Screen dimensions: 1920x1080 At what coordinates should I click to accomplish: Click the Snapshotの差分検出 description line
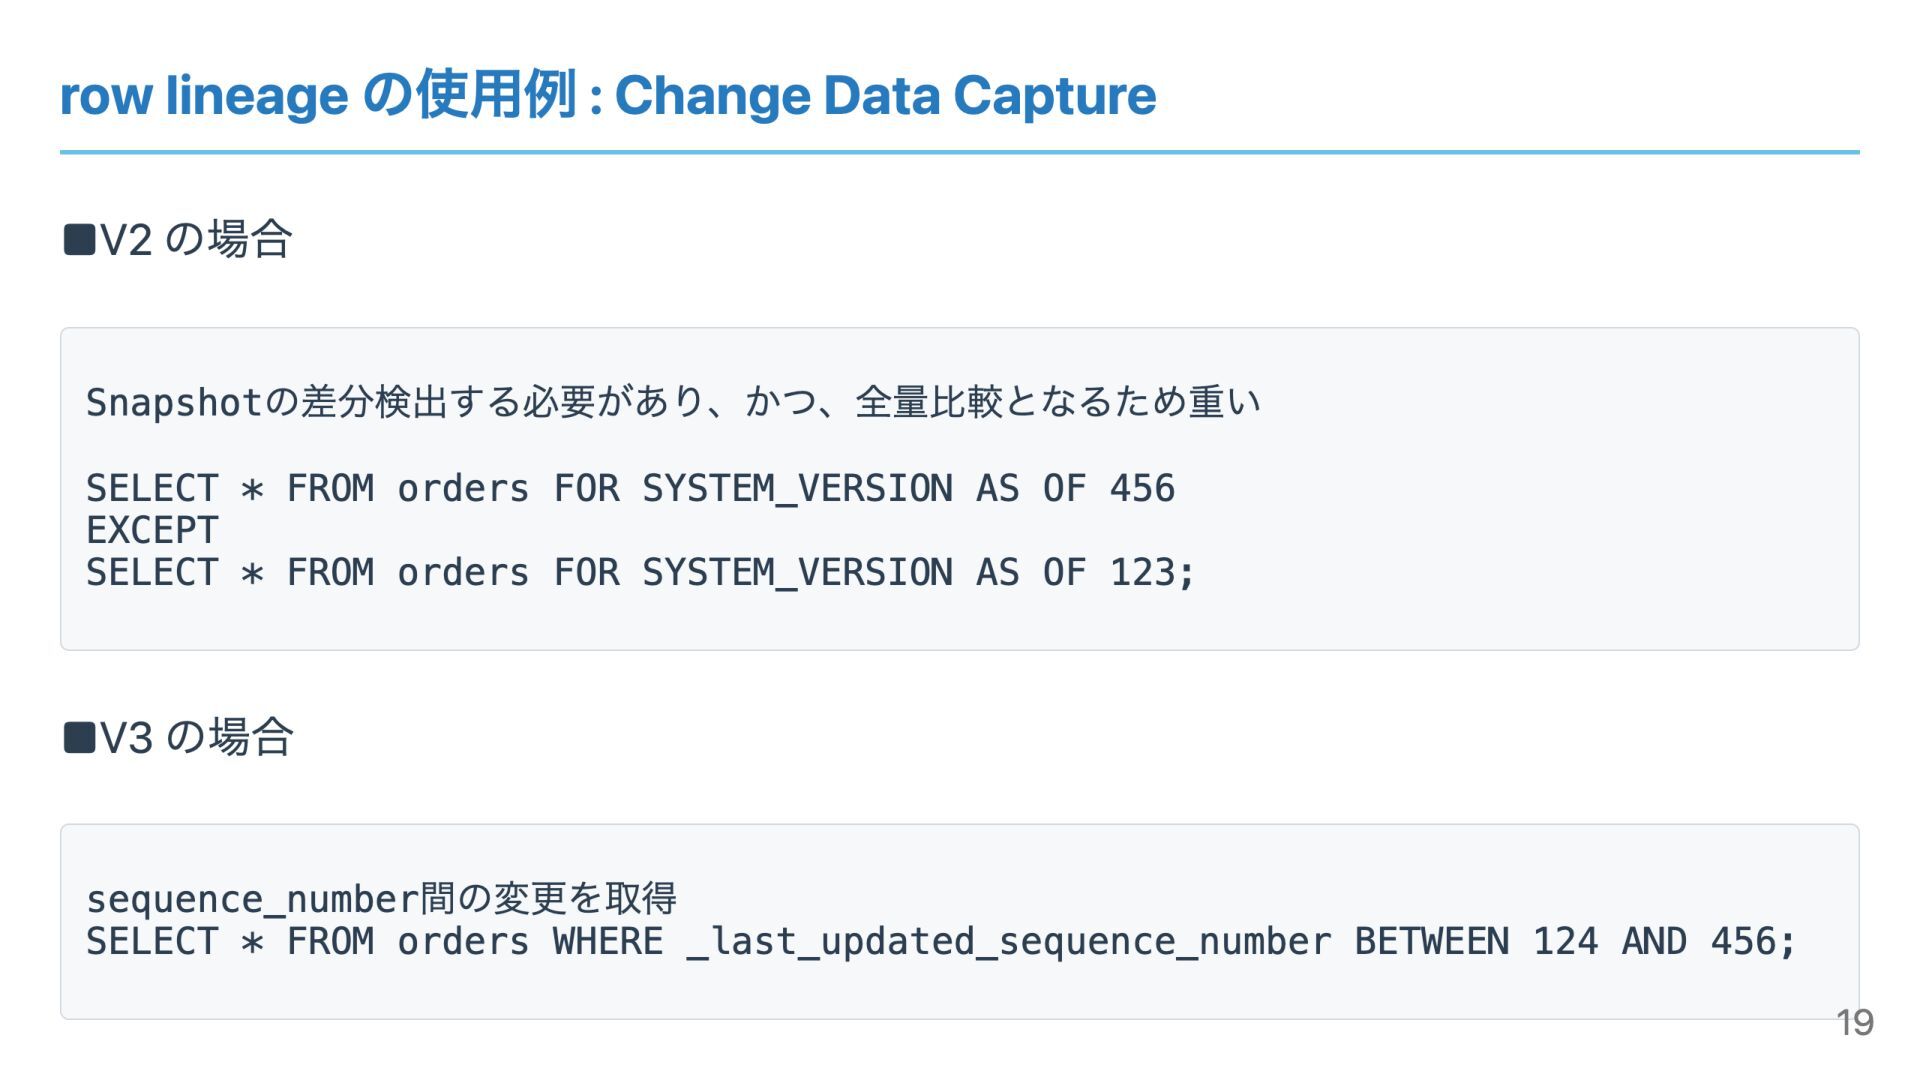pos(672,402)
